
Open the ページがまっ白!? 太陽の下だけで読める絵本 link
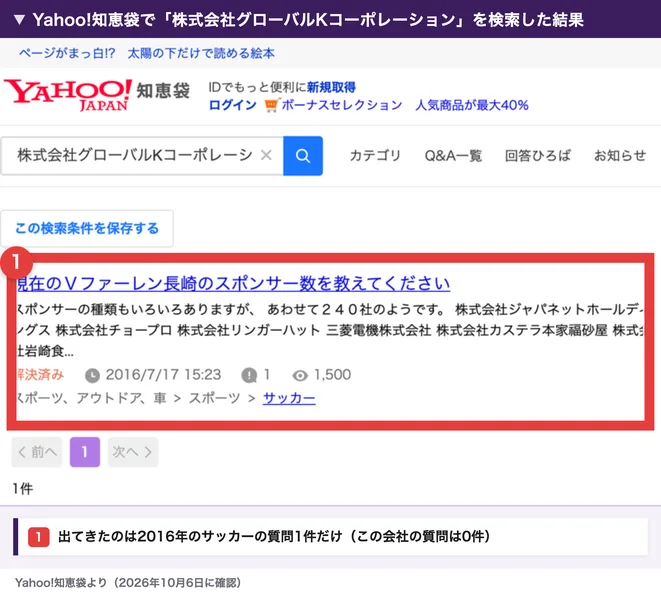point(147,53)
